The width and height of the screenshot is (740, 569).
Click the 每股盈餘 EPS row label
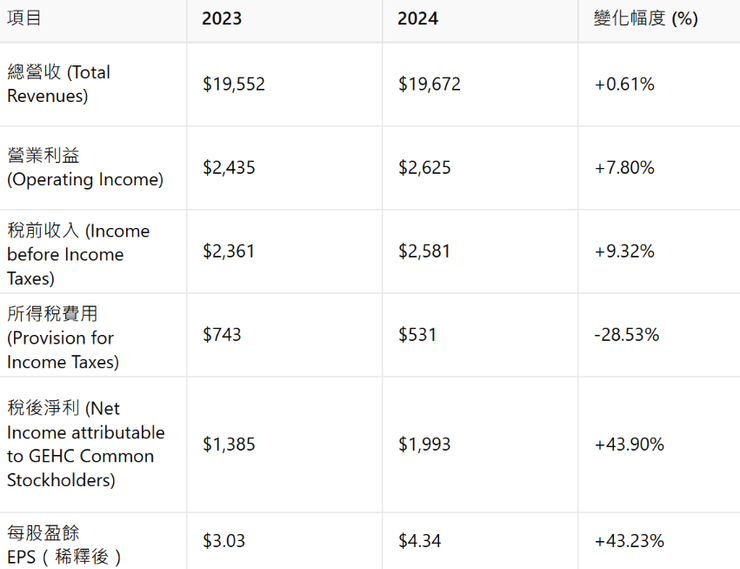(64, 545)
